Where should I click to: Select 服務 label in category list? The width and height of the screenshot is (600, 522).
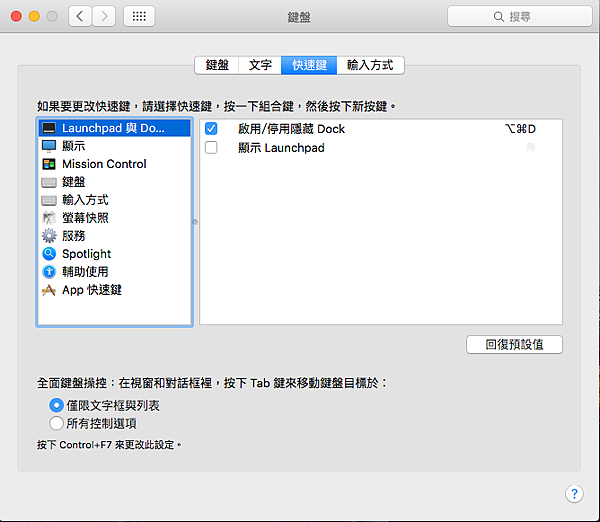[x=73, y=236]
